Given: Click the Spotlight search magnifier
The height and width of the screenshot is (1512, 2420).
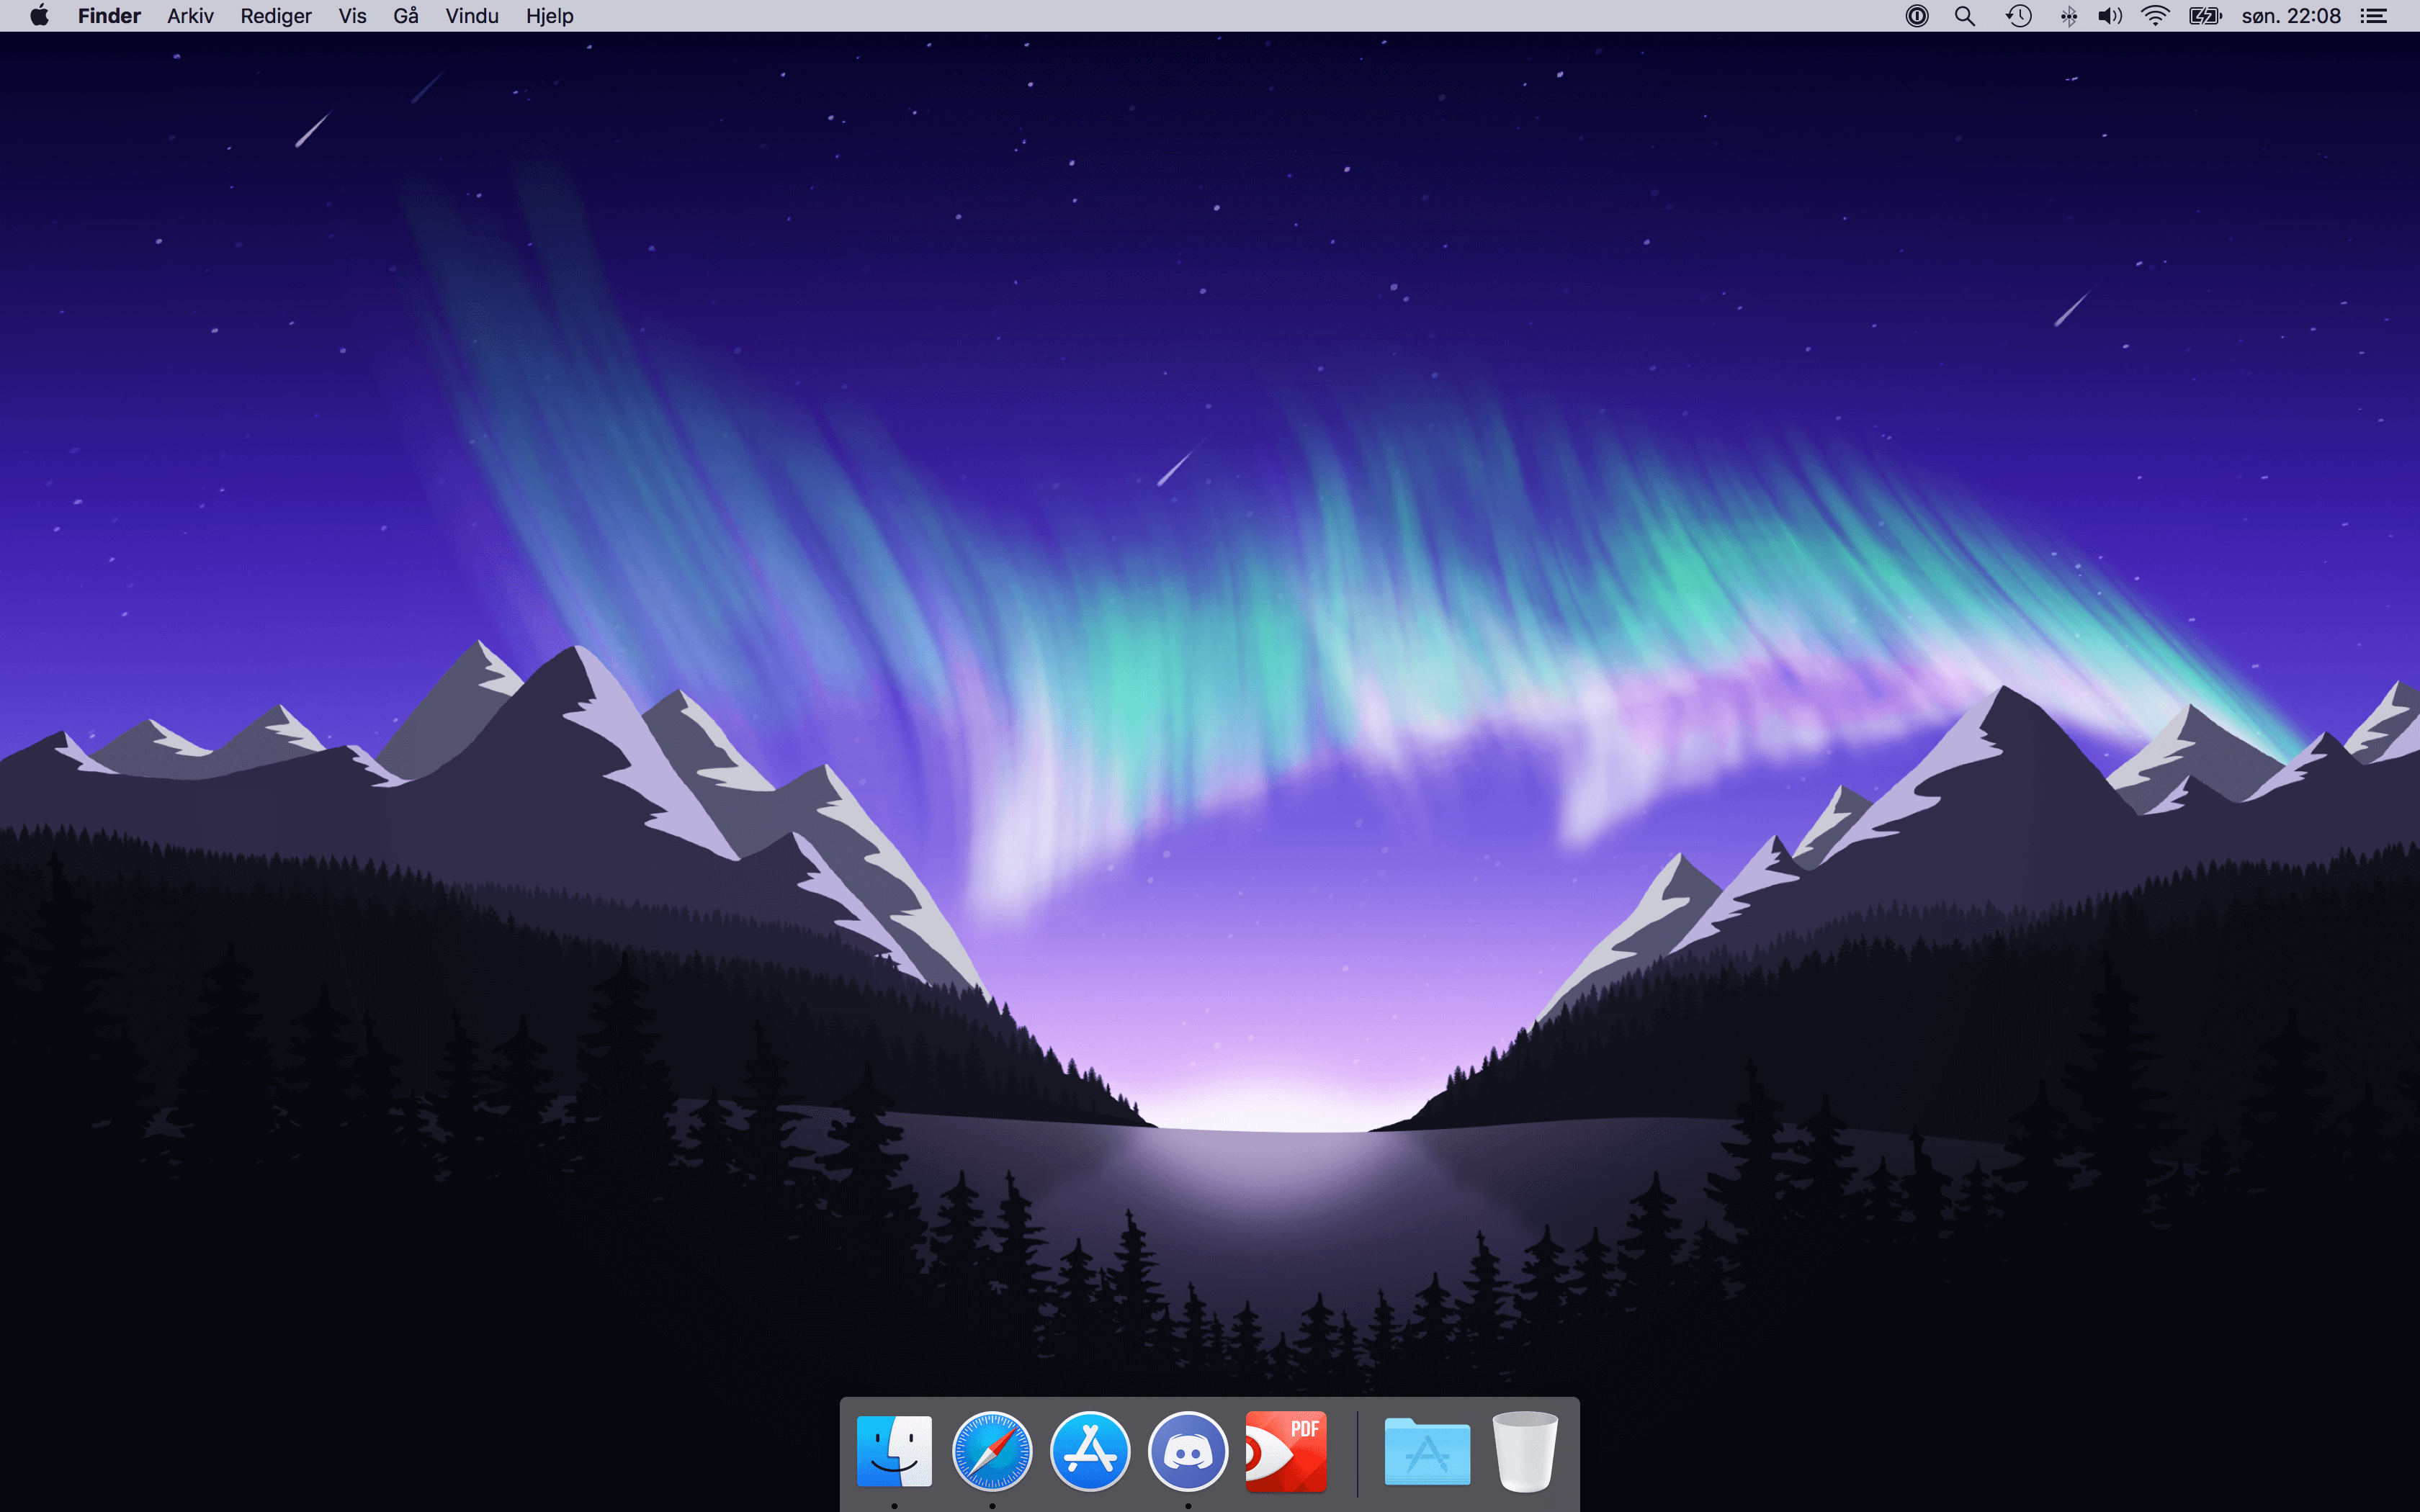Looking at the screenshot, I should tap(1964, 16).
